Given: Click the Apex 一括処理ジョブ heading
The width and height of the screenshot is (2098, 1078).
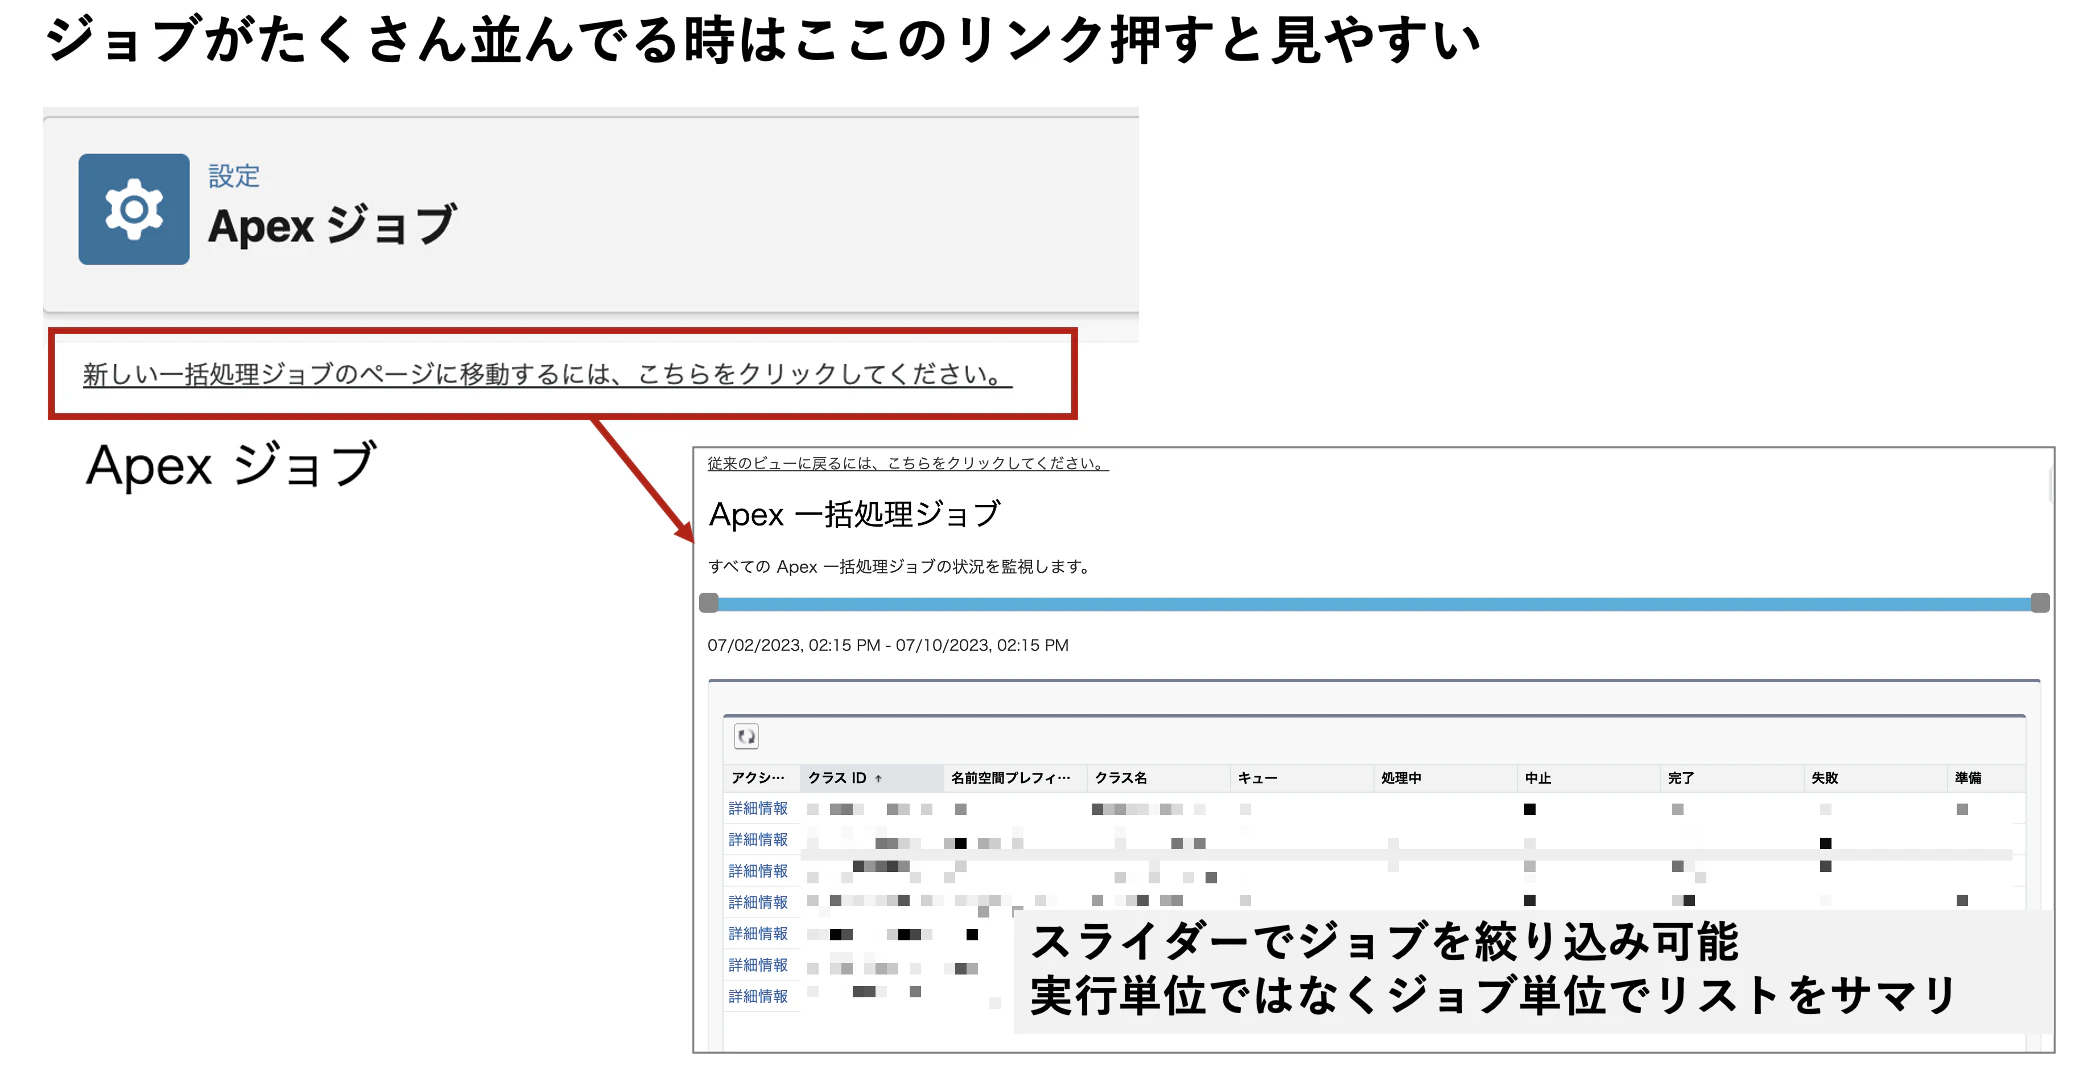Looking at the screenshot, I should 855,514.
